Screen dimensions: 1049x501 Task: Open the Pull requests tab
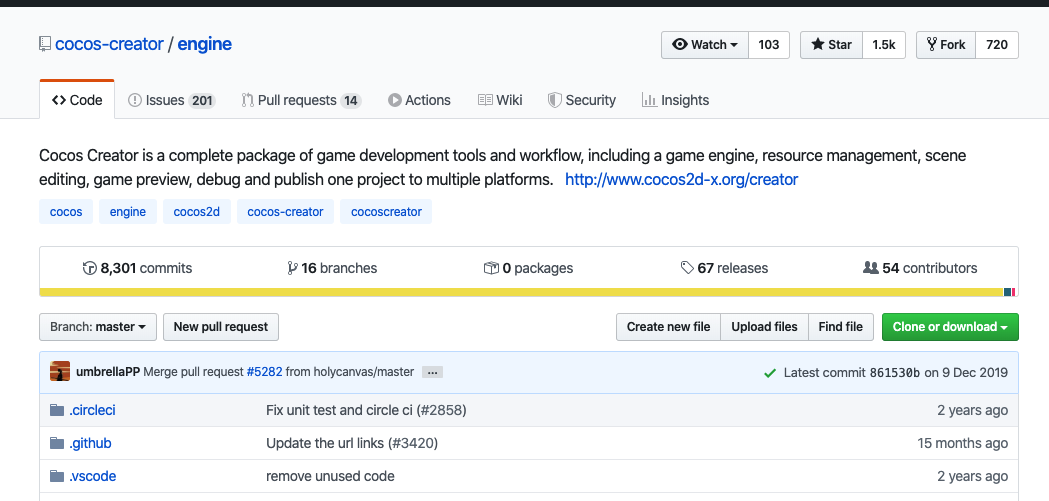[301, 100]
